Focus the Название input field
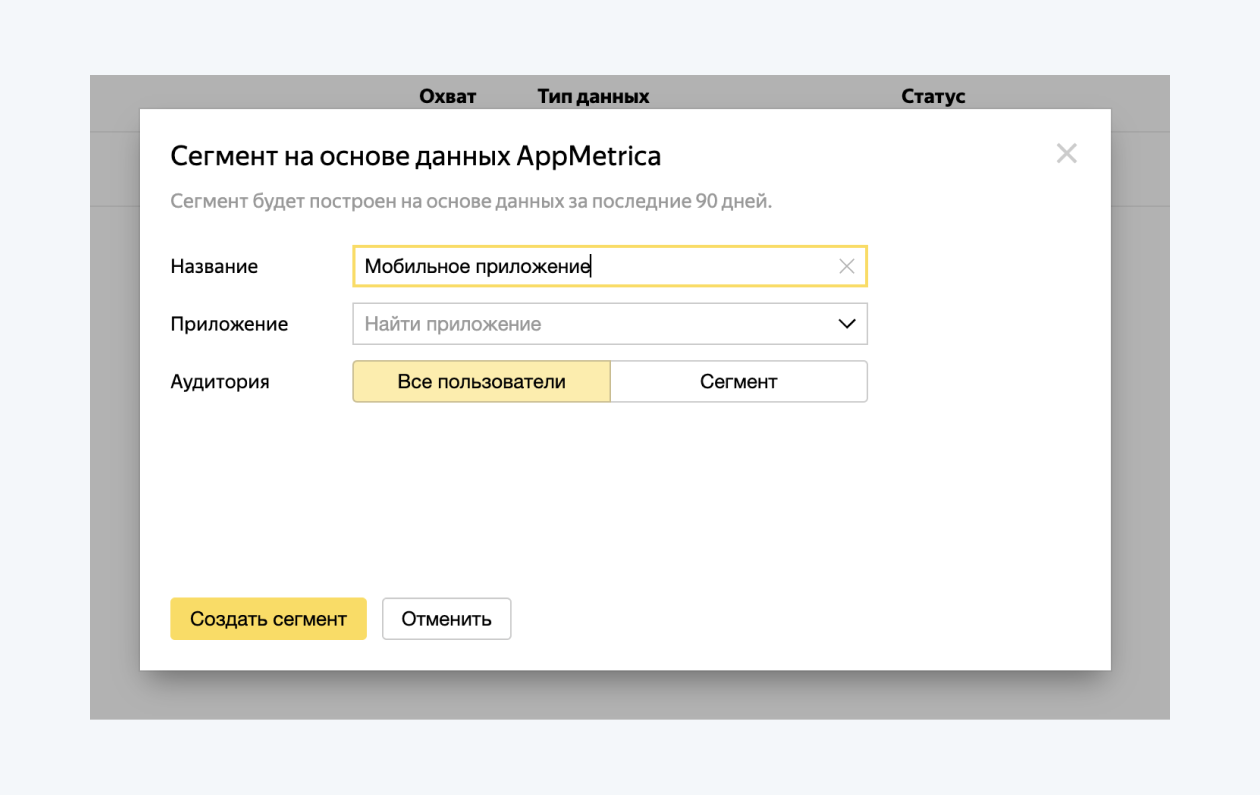Image resolution: width=1260 pixels, height=795 pixels. tap(610, 266)
